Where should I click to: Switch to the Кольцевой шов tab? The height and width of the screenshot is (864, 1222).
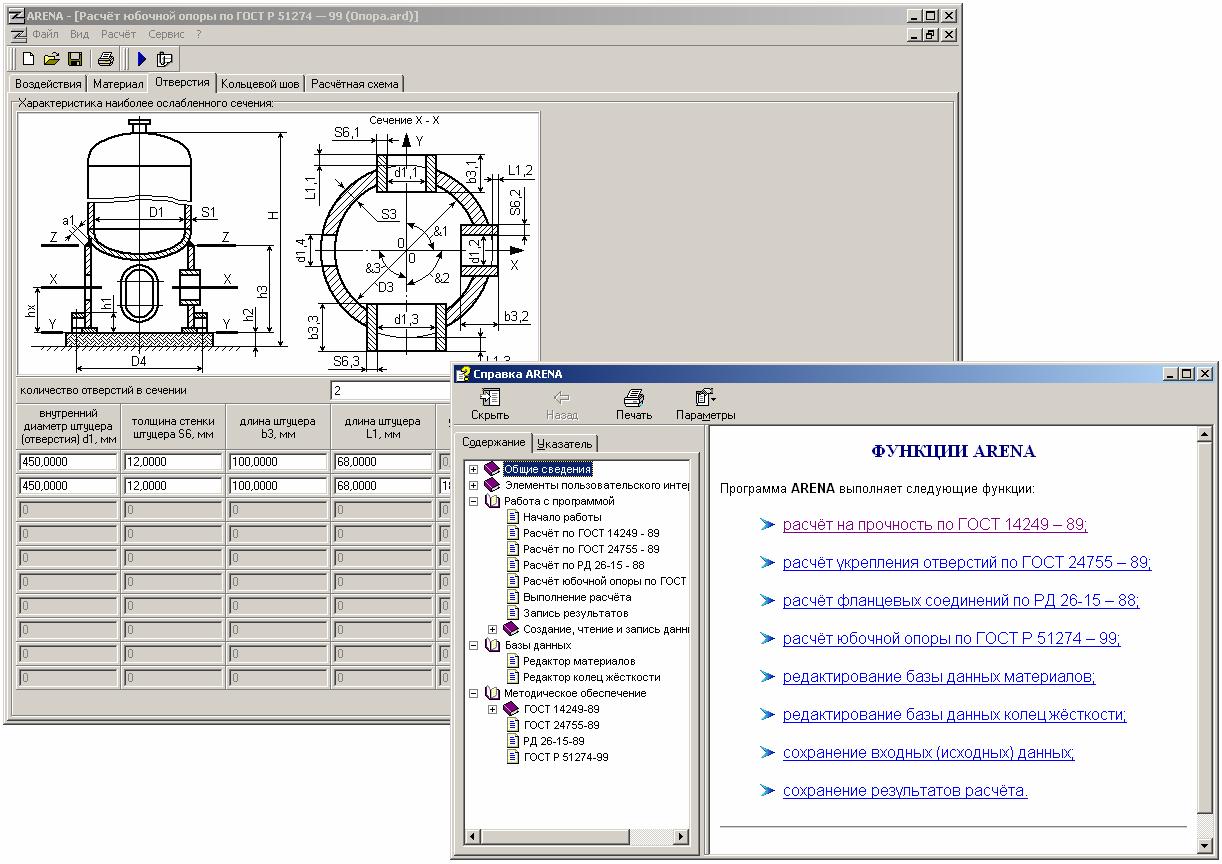coord(260,84)
